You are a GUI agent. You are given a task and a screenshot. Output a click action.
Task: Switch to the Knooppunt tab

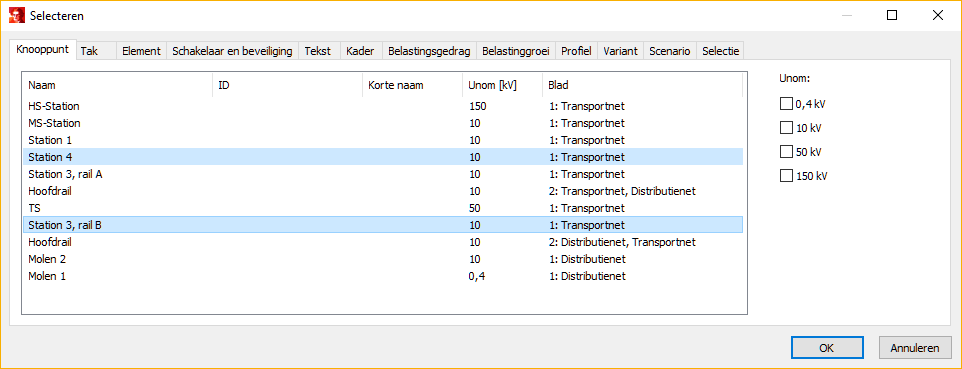[x=42, y=50]
